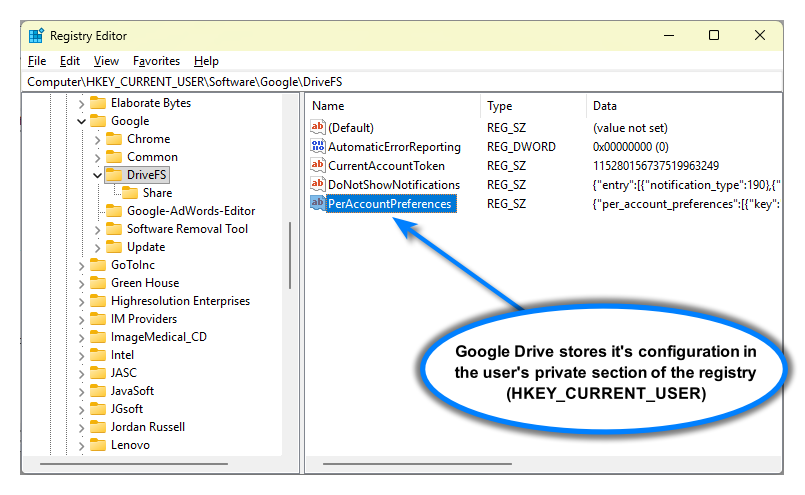Click the tree pane vertical scrollbar
This screenshot has width=805, height=495.
[x=290, y=280]
